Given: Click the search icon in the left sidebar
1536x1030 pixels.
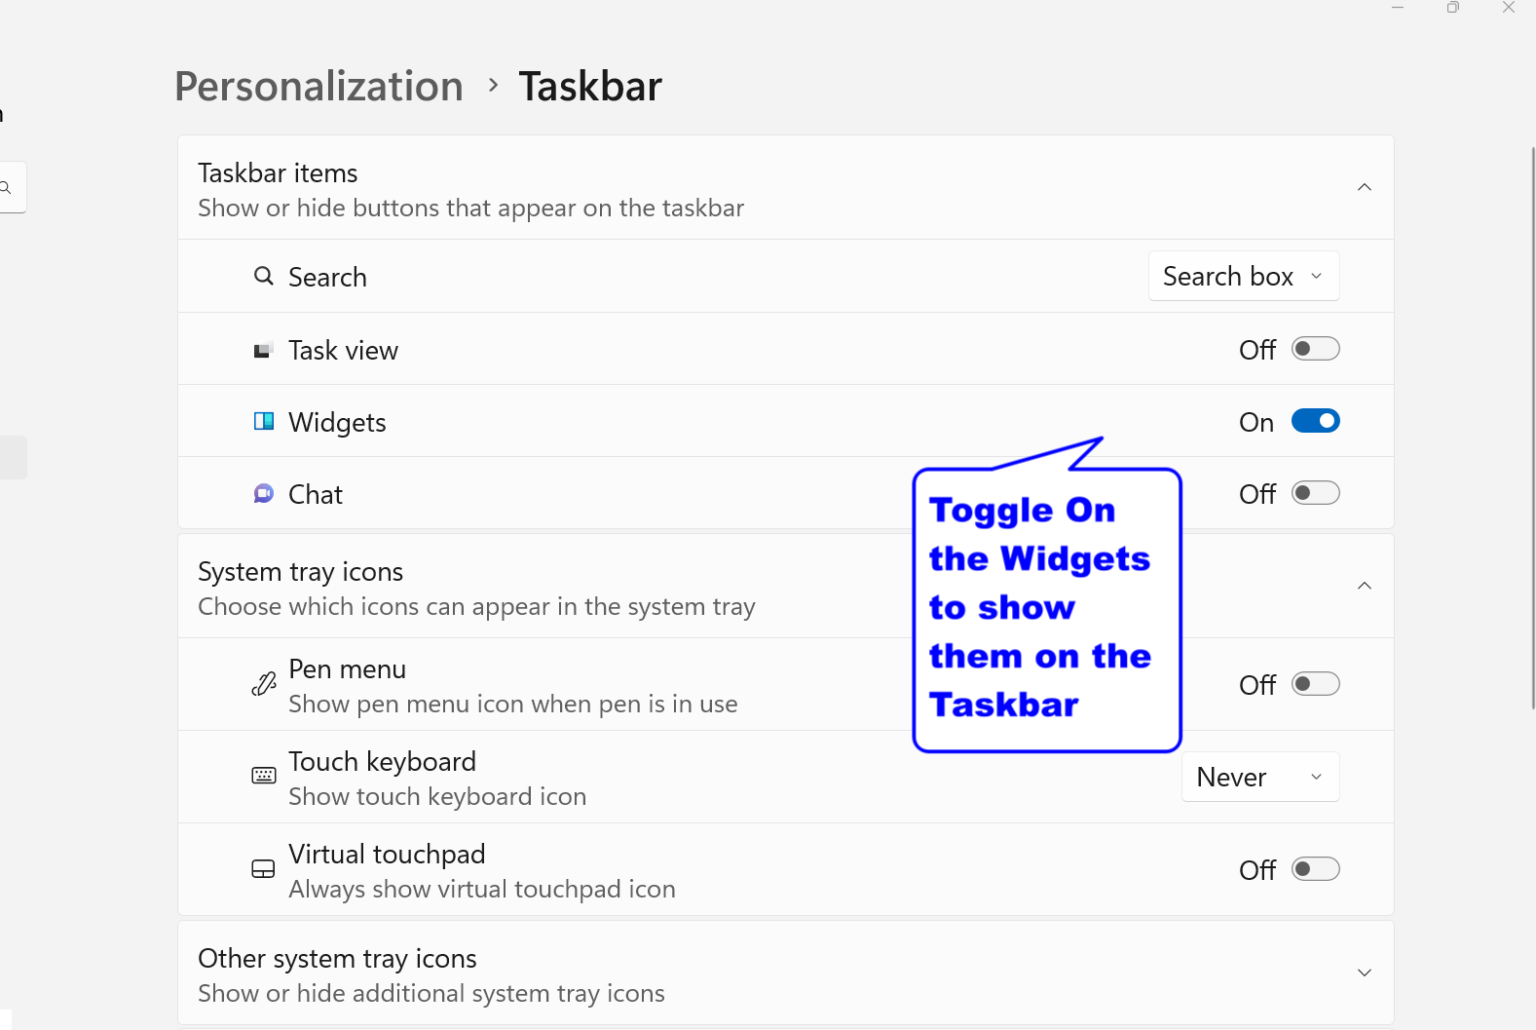Looking at the screenshot, I should 7,187.
